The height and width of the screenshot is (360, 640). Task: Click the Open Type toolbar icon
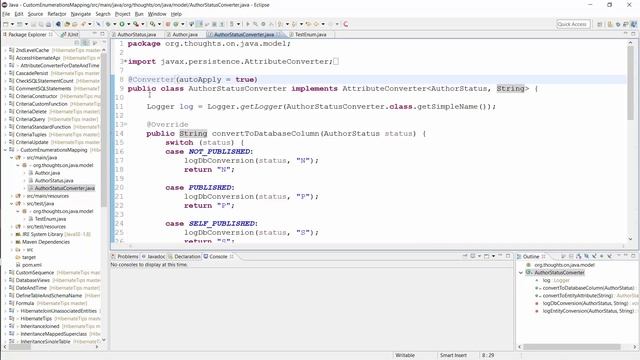(67, 24)
